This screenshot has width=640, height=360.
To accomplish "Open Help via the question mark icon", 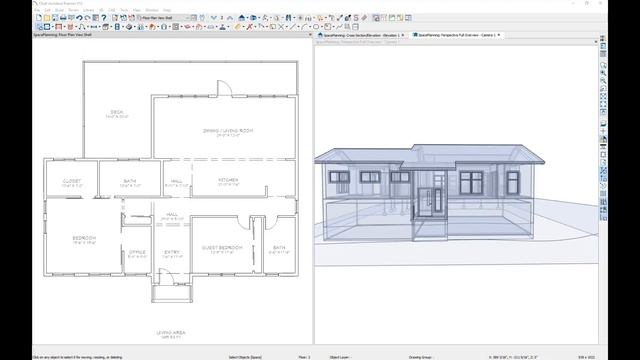I will (x=104, y=18).
